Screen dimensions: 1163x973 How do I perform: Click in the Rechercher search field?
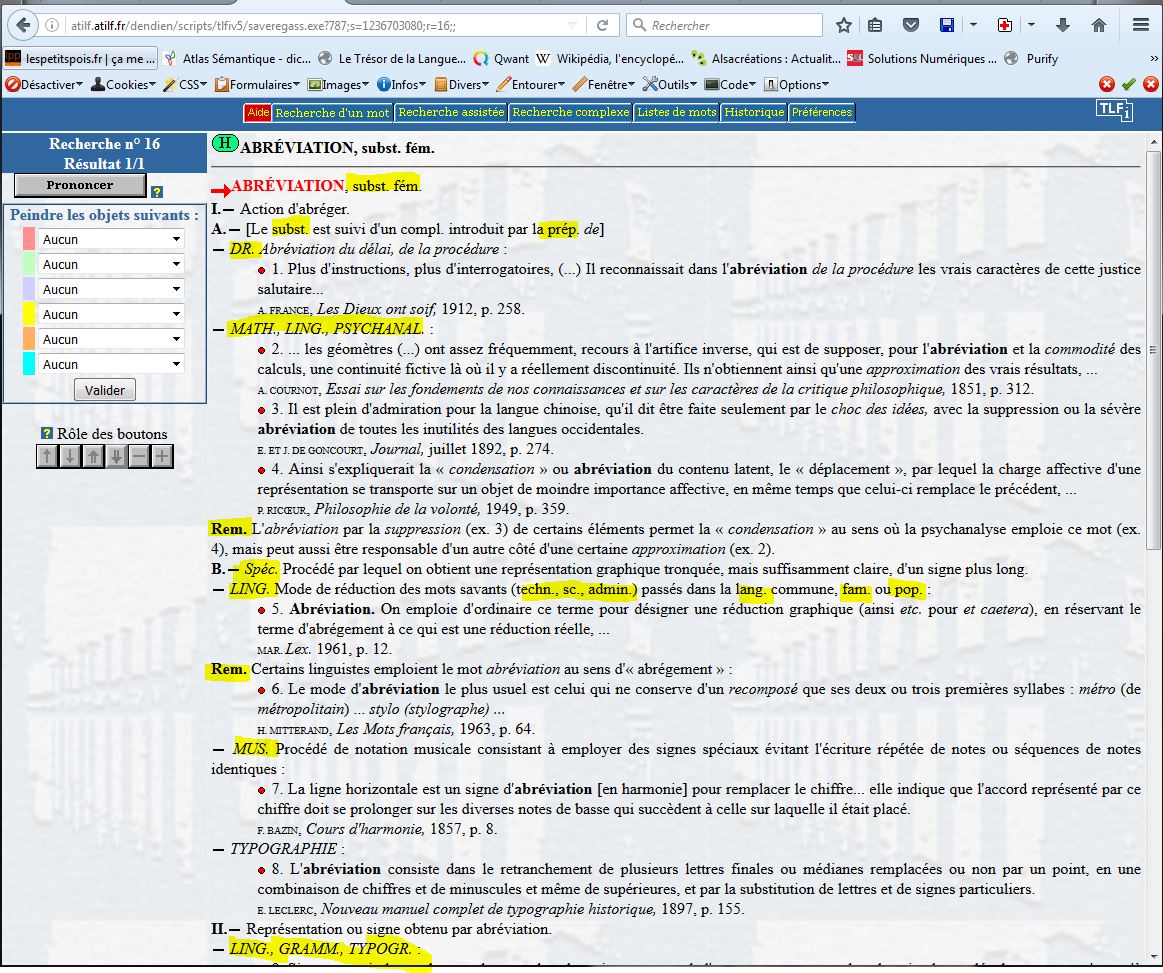pyautogui.click(x=732, y=25)
